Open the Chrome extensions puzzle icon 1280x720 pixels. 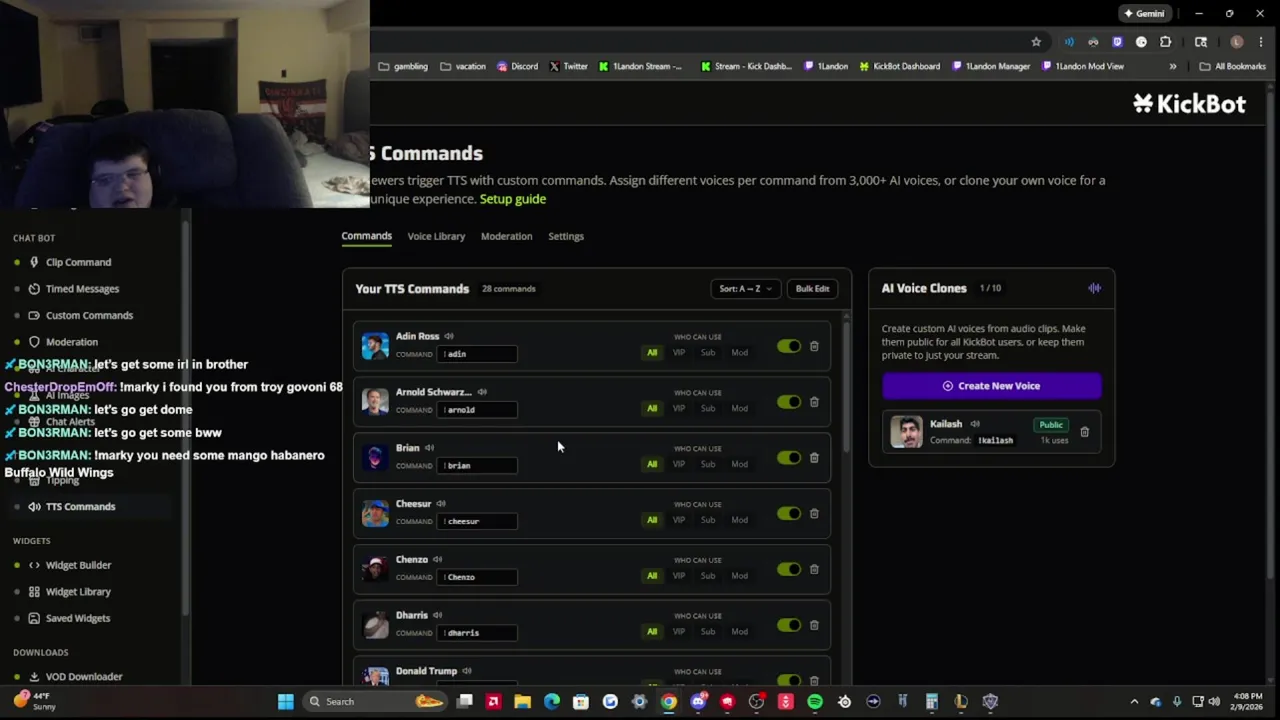click(1165, 42)
